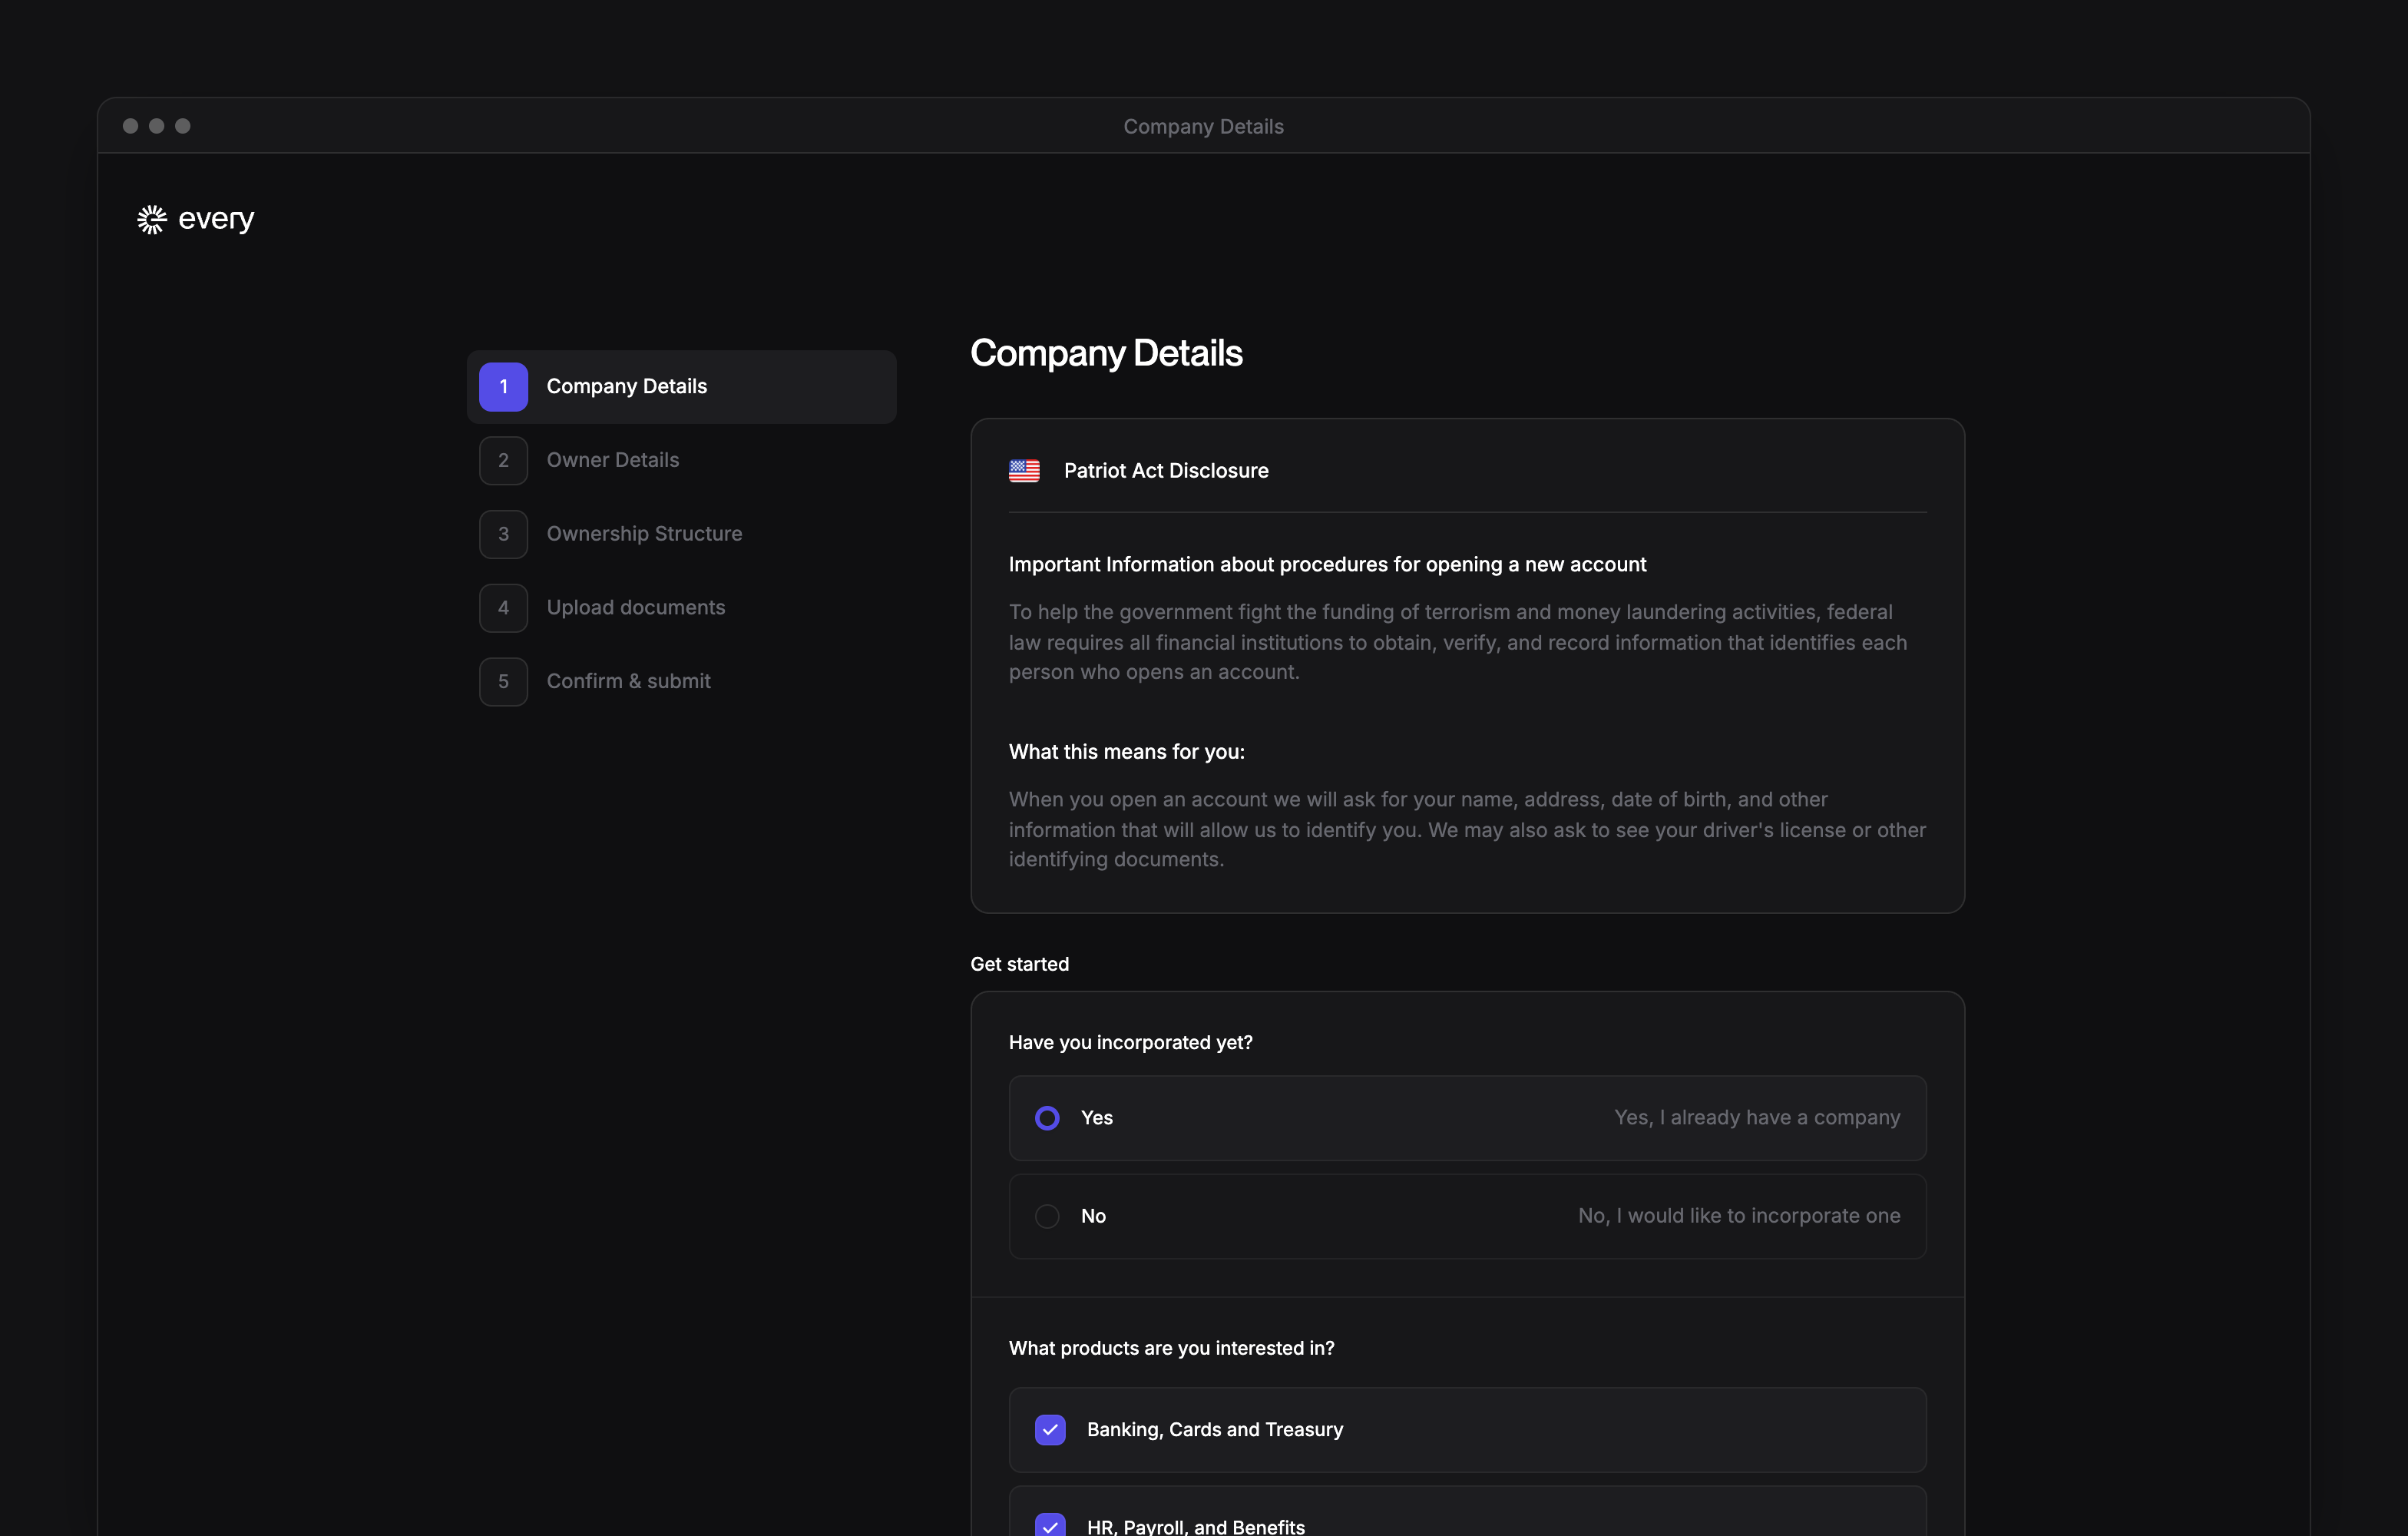
Task: Select the No radio button
Action: [1047, 1216]
